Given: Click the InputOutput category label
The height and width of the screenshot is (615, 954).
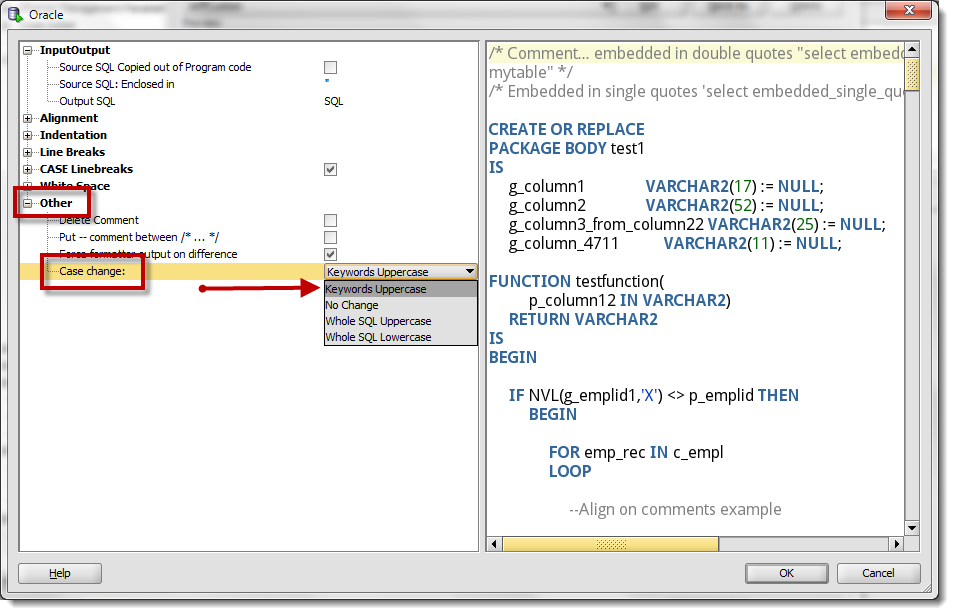Looking at the screenshot, I should pyautogui.click(x=75, y=50).
